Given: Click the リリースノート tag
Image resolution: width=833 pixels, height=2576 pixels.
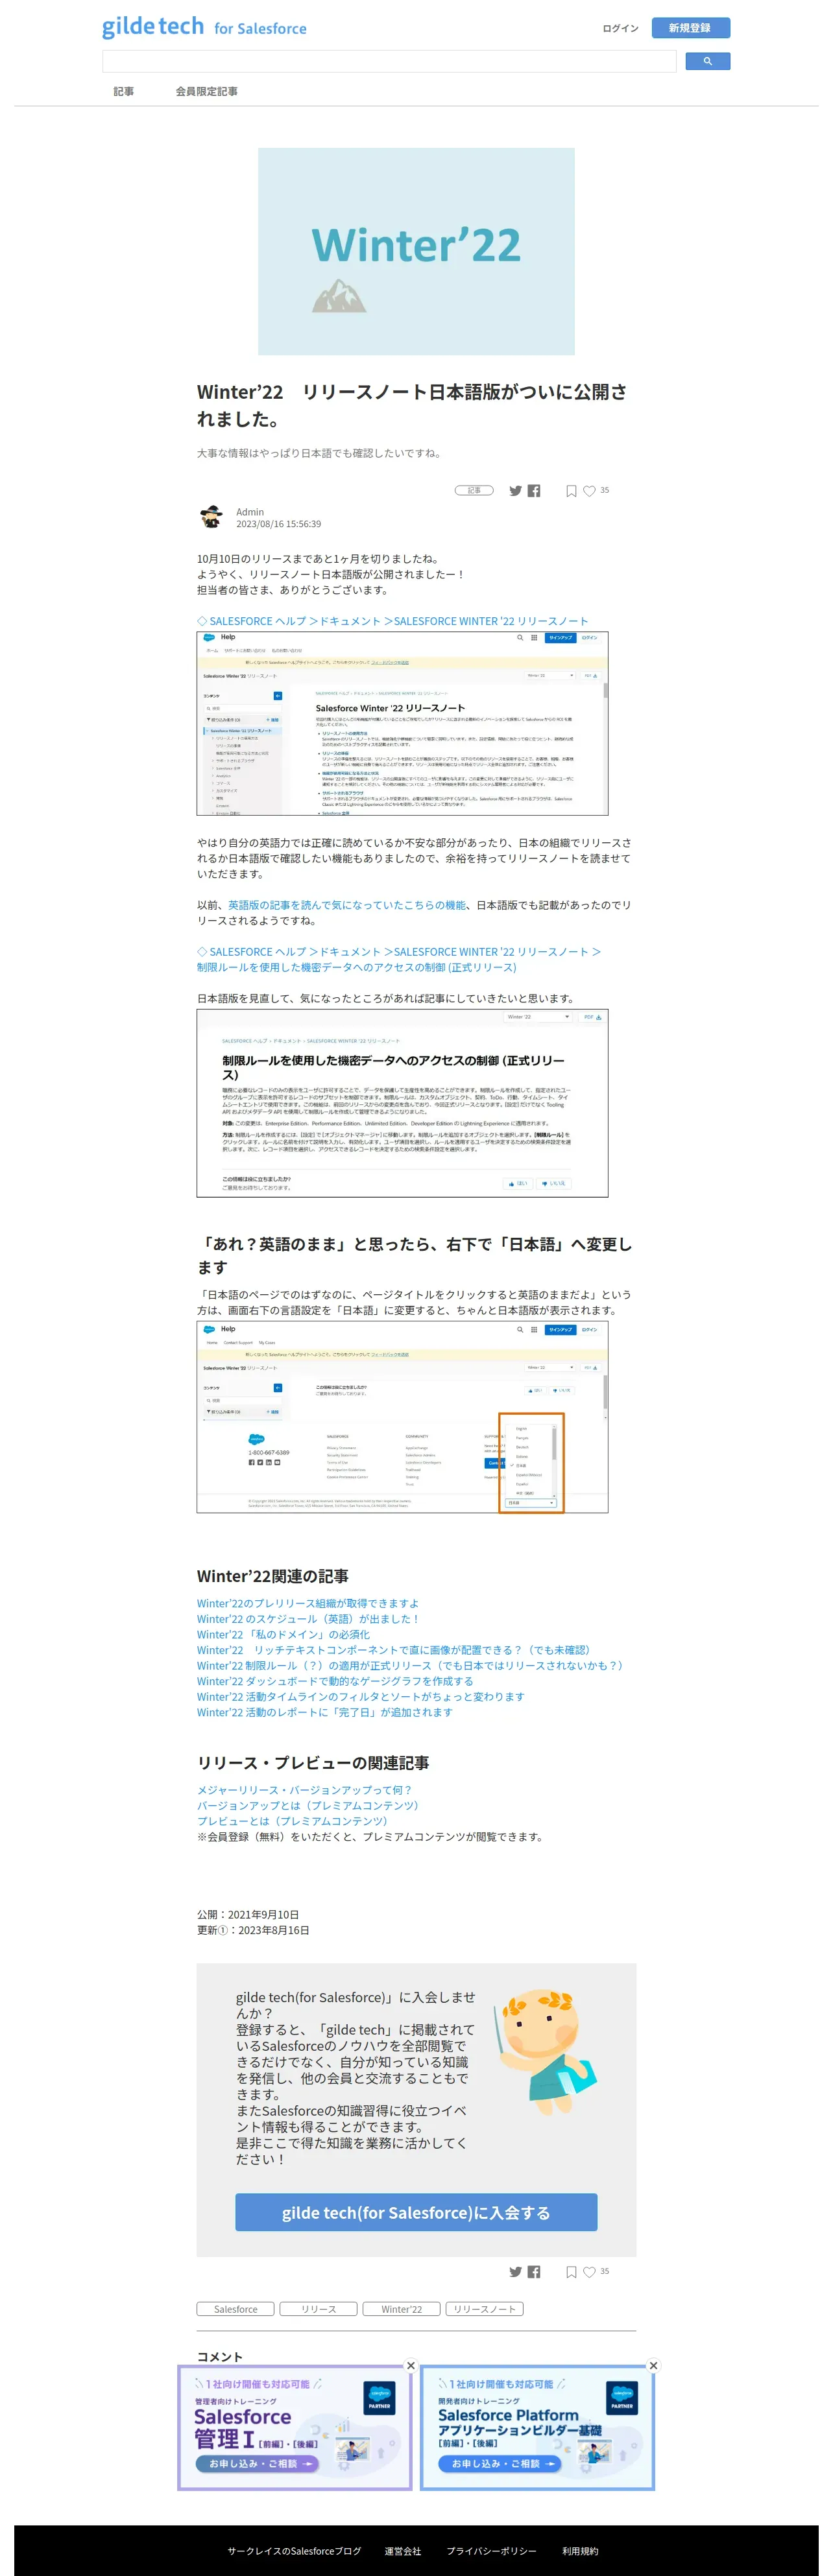Looking at the screenshot, I should pos(485,2309).
